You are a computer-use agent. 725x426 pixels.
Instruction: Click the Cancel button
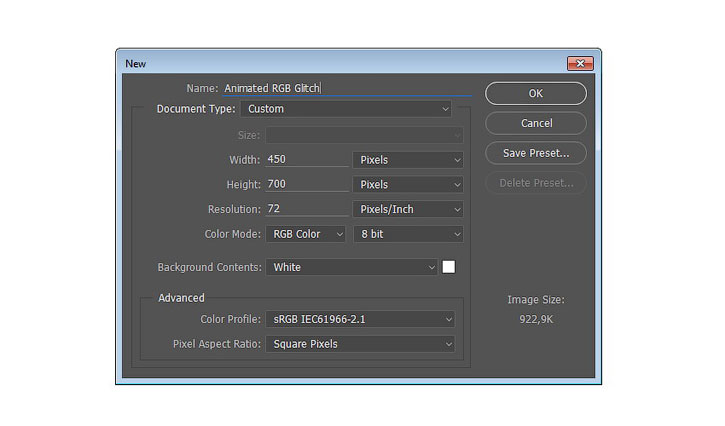click(536, 123)
